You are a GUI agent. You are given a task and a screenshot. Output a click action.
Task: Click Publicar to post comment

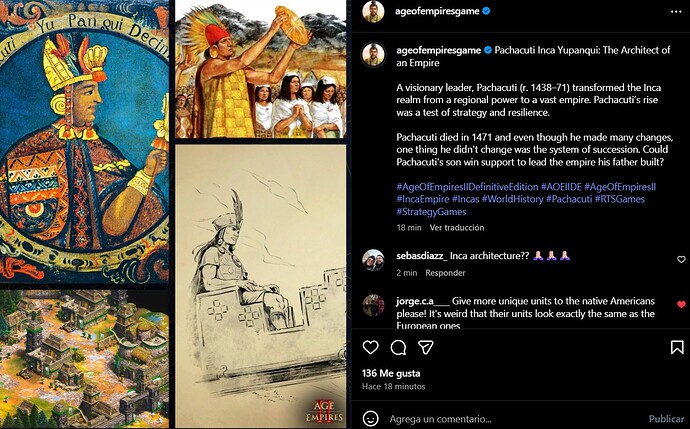666,418
